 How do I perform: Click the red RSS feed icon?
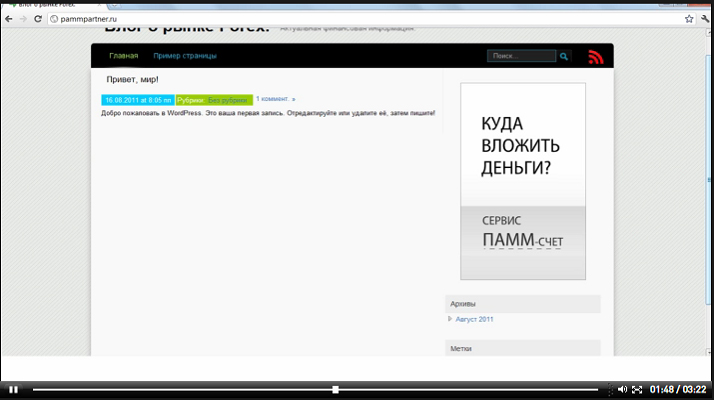(x=596, y=57)
